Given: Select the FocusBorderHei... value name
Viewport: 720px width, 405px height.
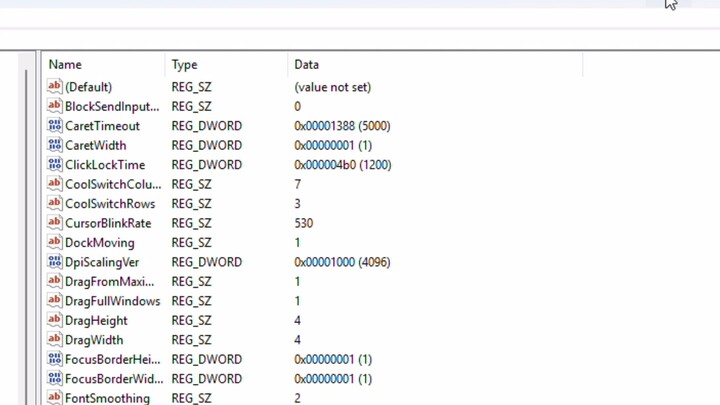Looking at the screenshot, I should coord(113,359).
